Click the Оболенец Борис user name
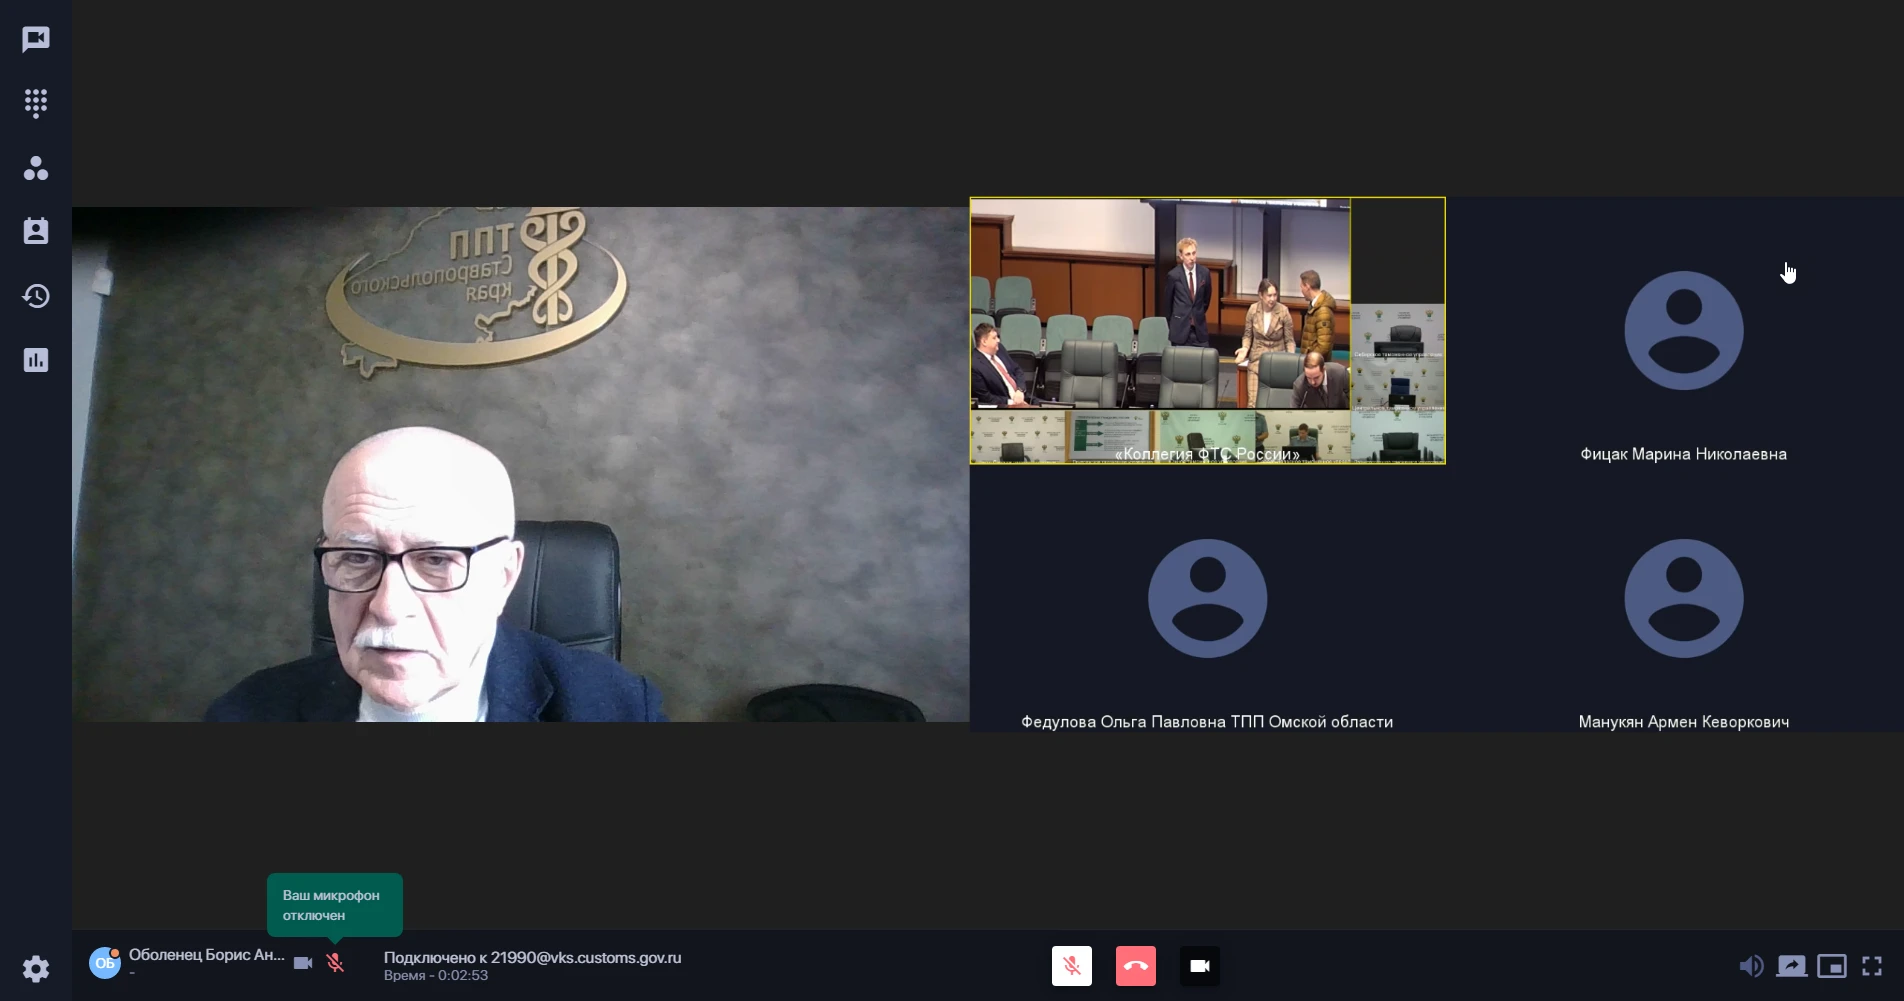 (206, 955)
